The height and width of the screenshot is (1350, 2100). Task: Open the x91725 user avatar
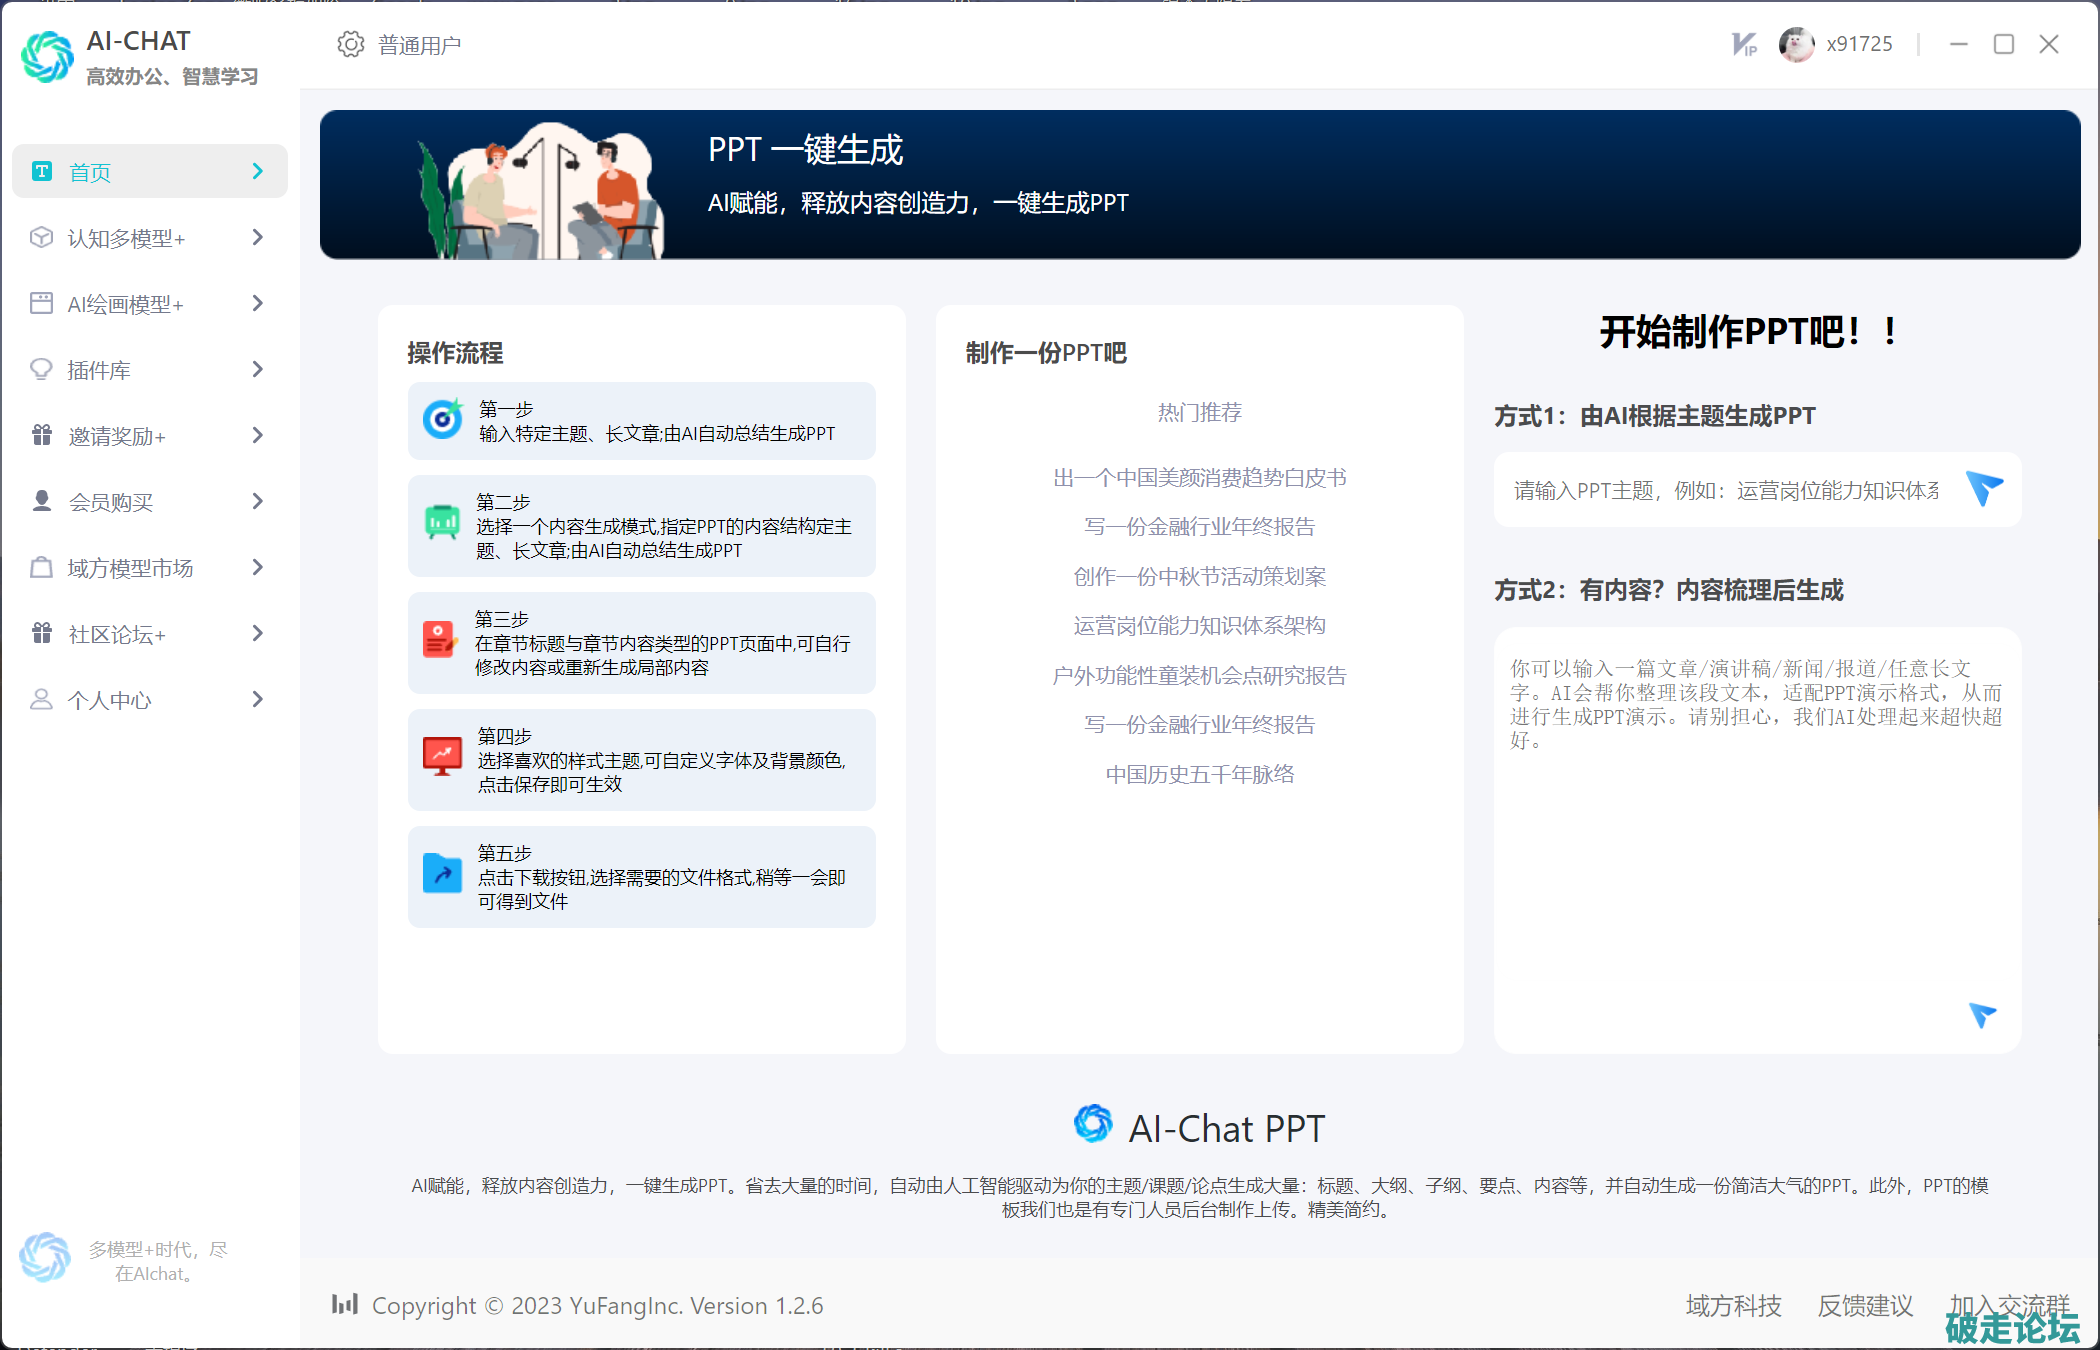[x=1796, y=44]
